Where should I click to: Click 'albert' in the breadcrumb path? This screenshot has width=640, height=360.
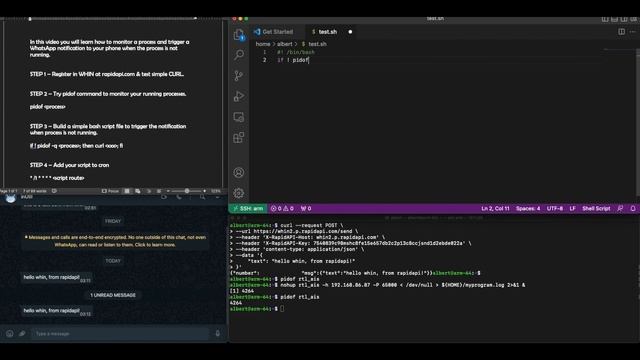click(284, 44)
